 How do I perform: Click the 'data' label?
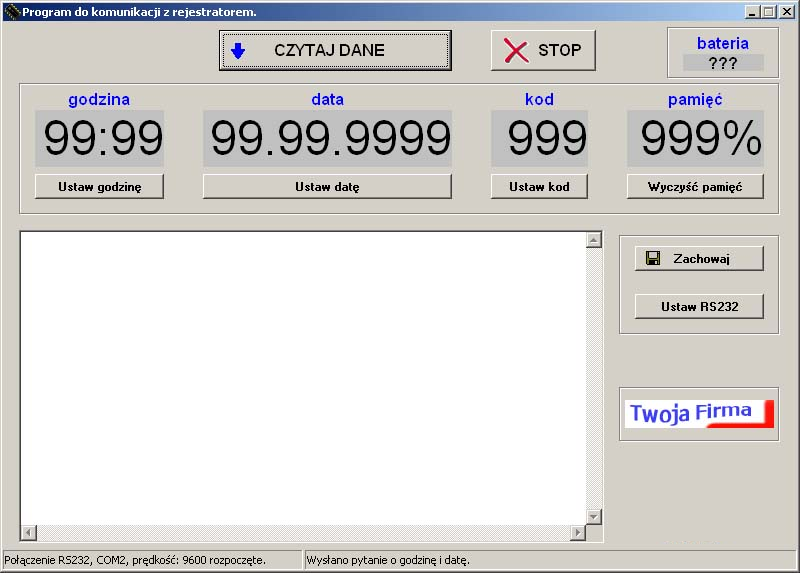pos(327,99)
